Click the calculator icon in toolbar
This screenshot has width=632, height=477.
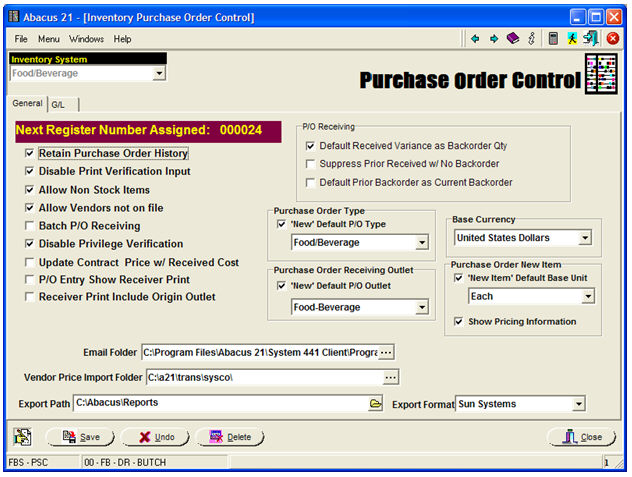[x=553, y=39]
